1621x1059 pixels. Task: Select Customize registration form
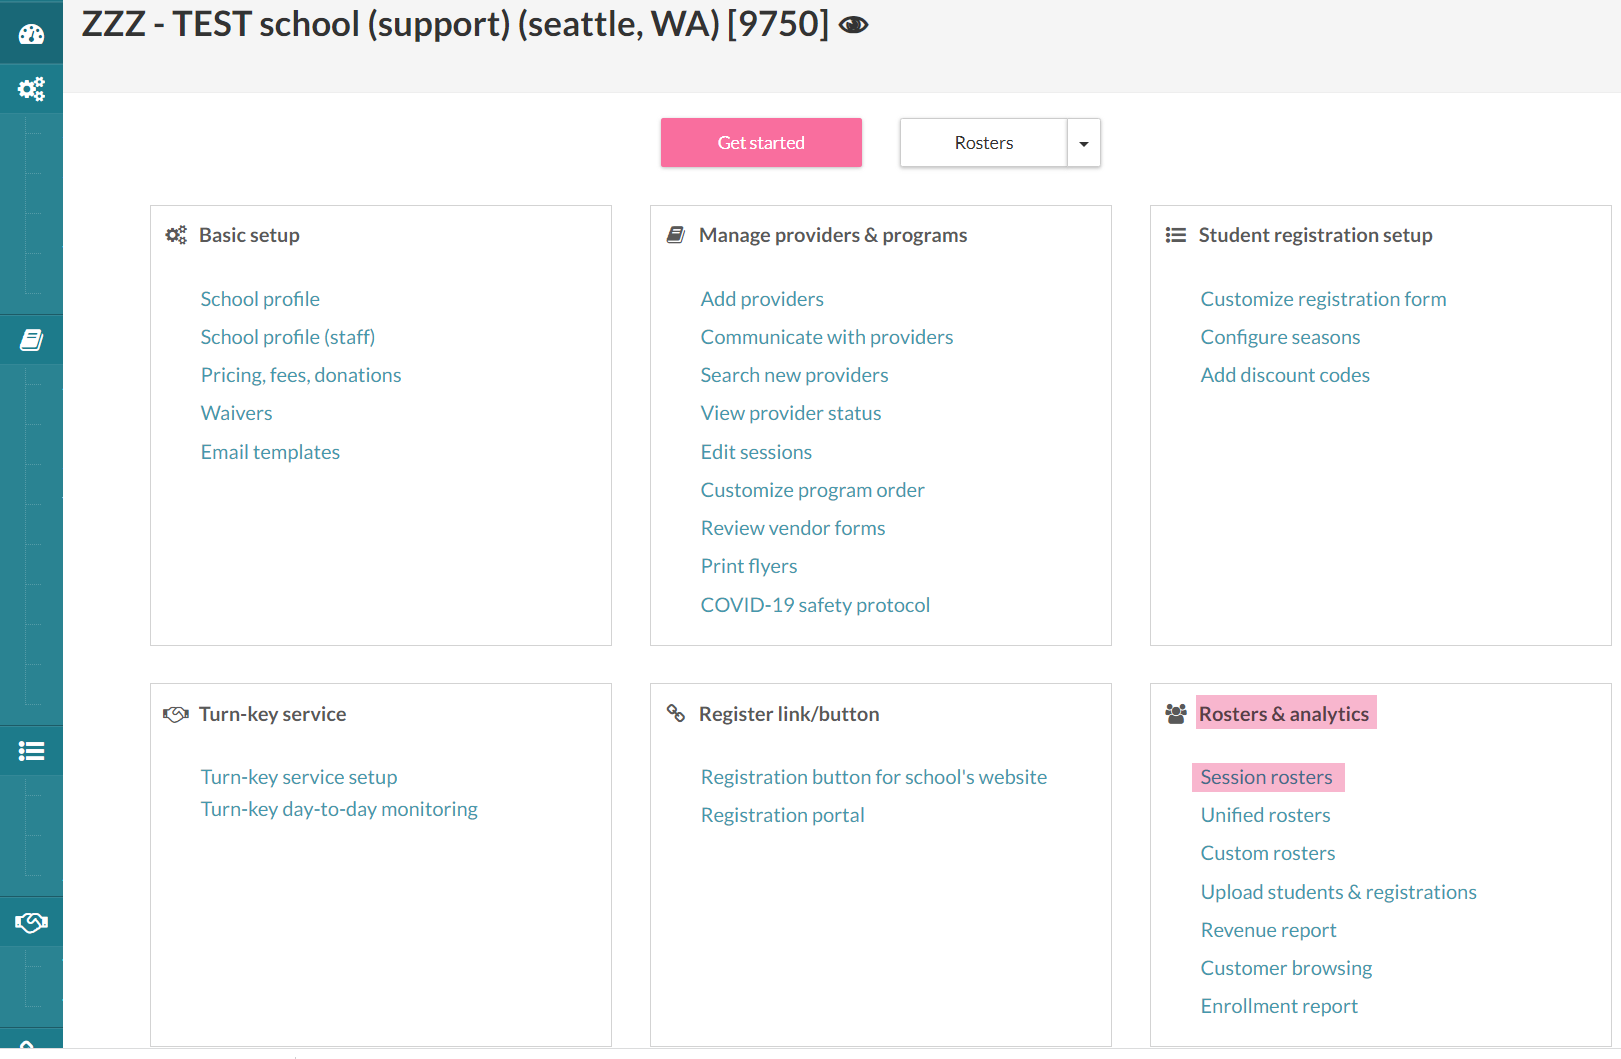coord(1323,299)
